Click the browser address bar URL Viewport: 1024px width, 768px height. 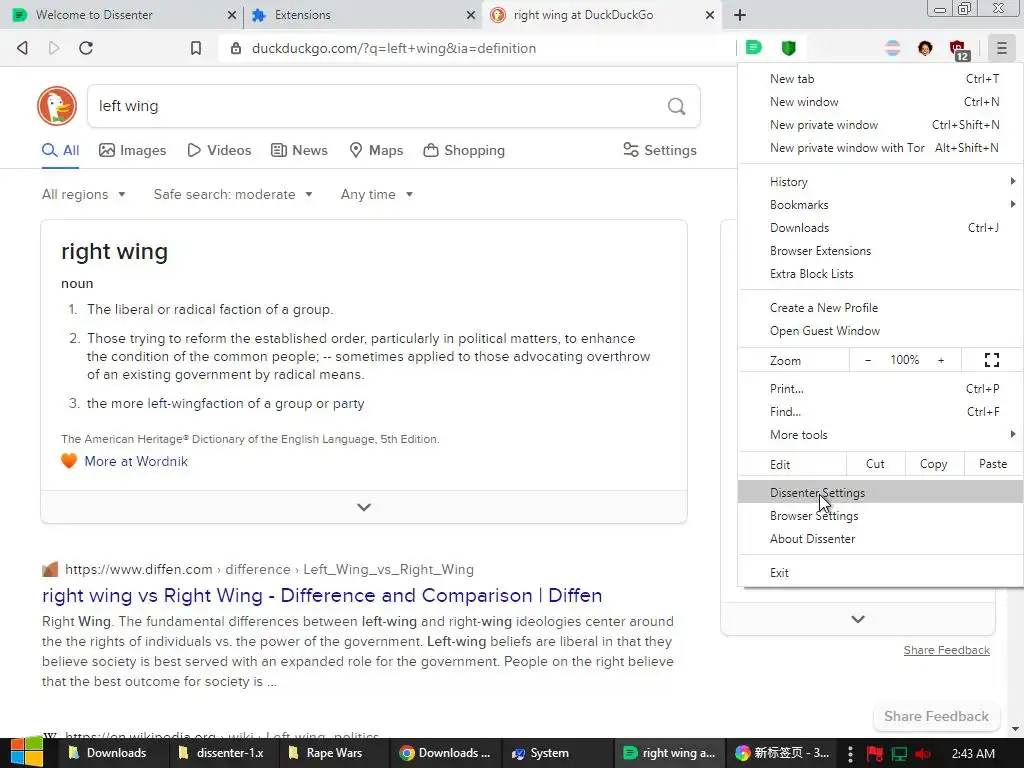[394, 48]
